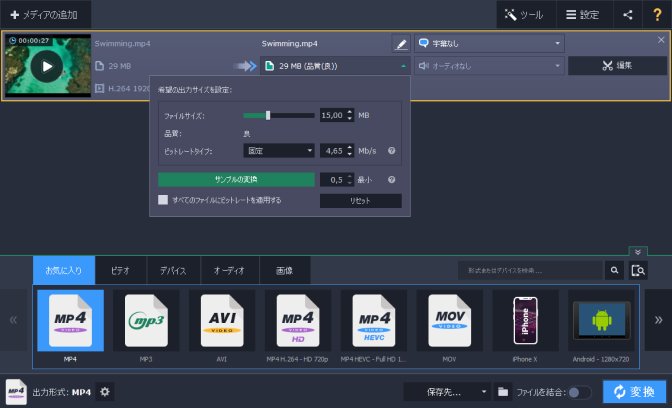
Task: Open the 保存先 save-to dropdown
Action: pos(447,392)
